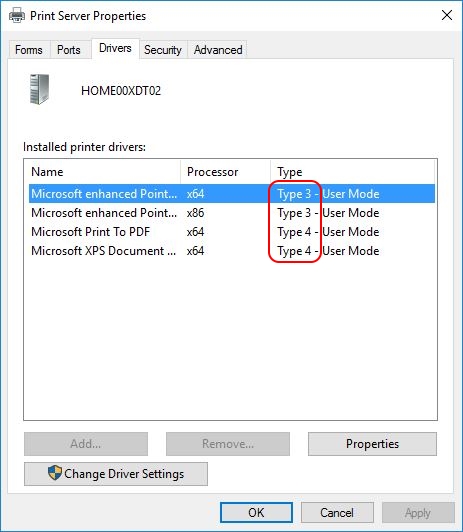Image resolution: width=463 pixels, height=532 pixels.
Task: Go to the Security tab
Action: (x=163, y=50)
